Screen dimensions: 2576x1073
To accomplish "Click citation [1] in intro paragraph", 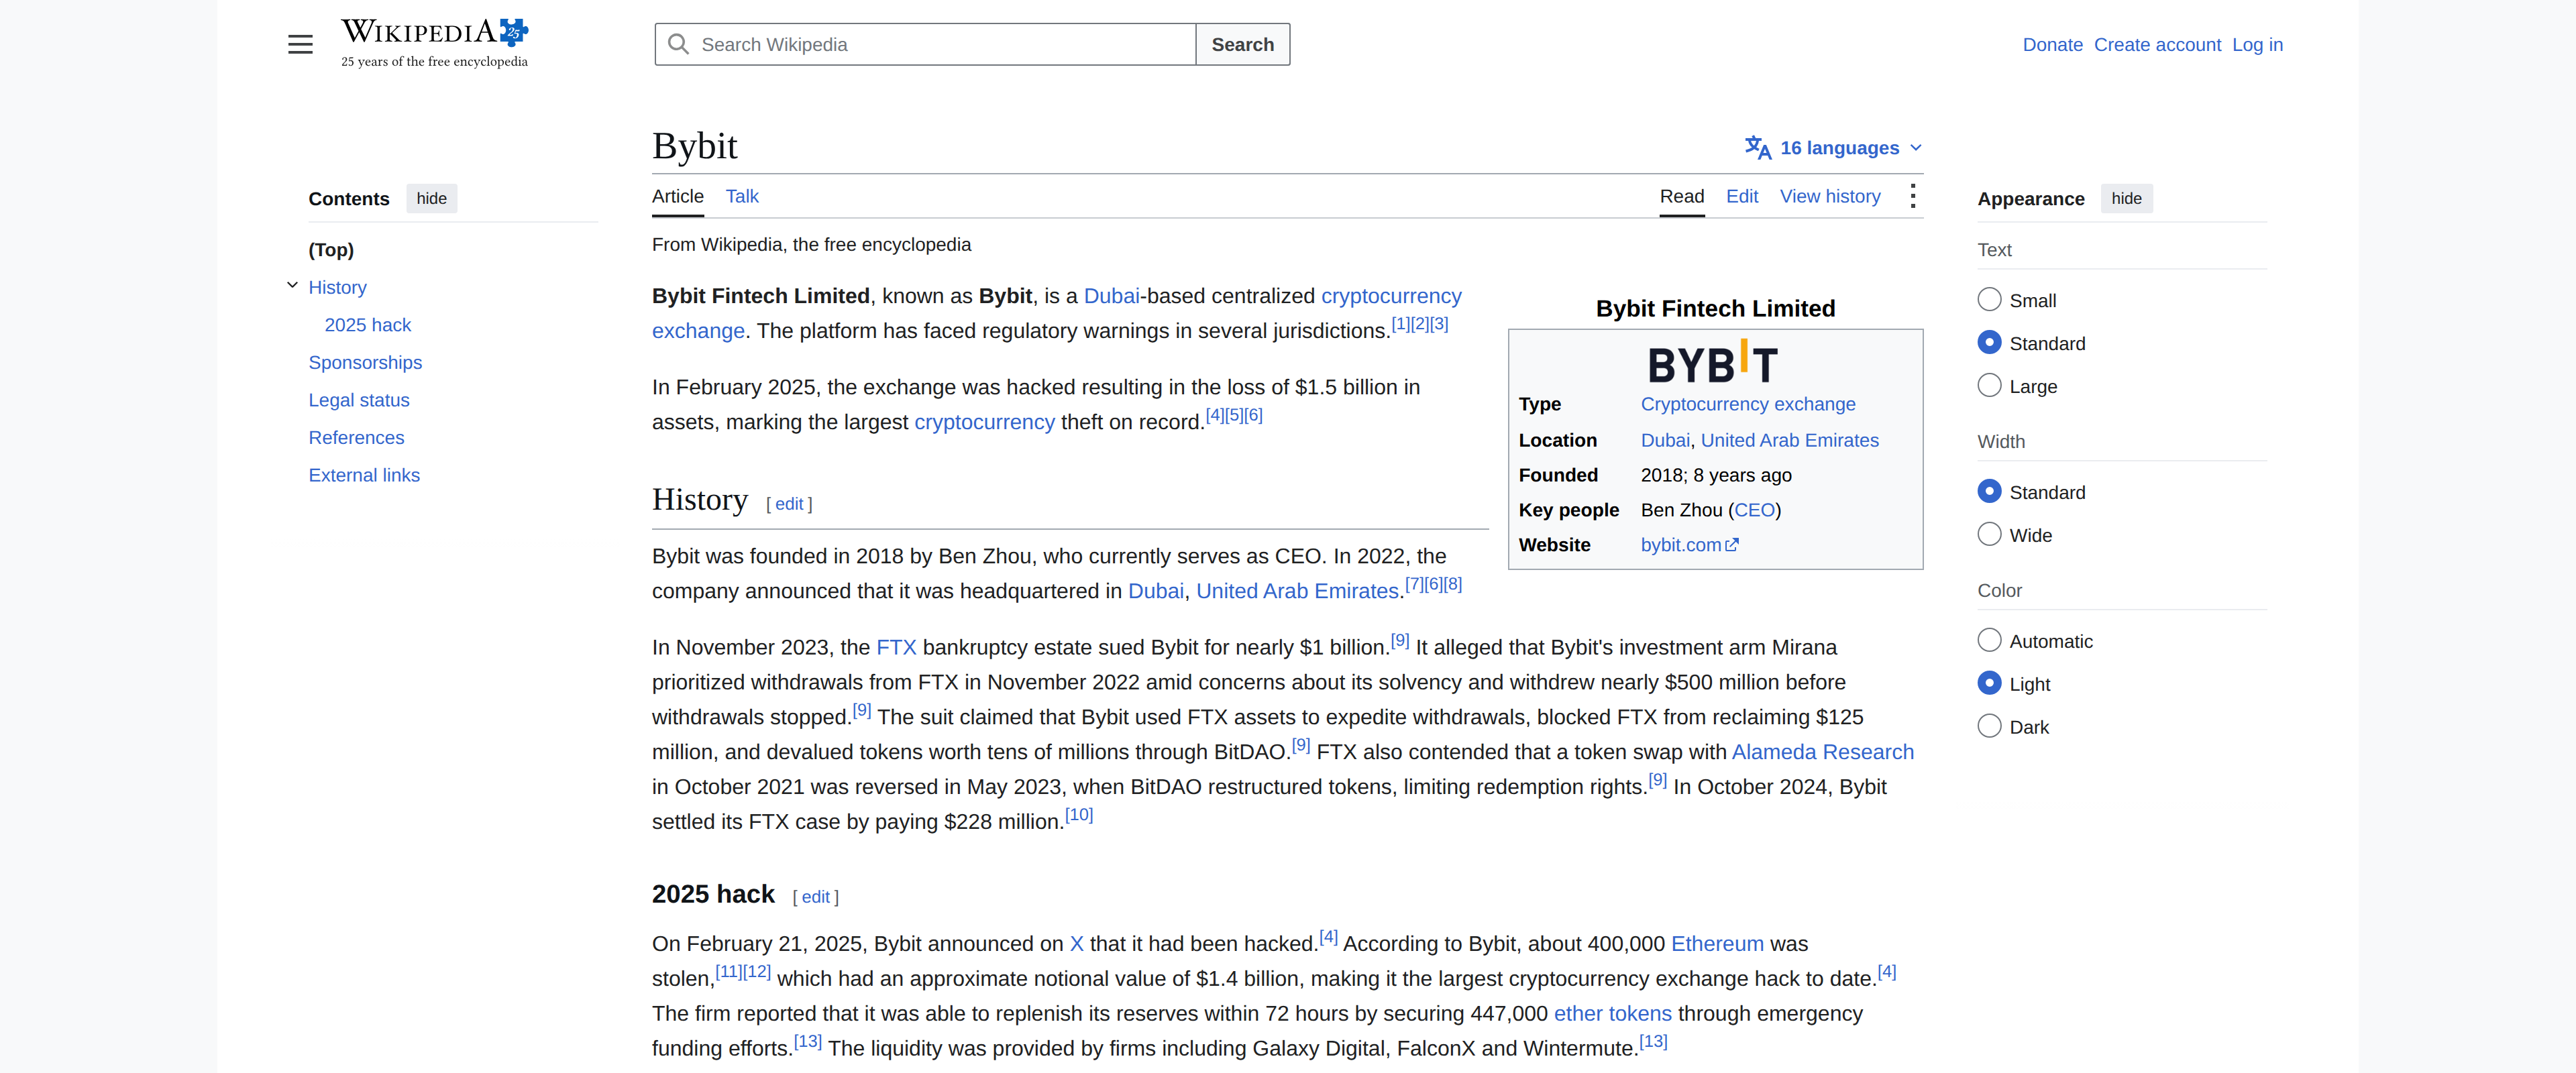I will (x=1401, y=324).
